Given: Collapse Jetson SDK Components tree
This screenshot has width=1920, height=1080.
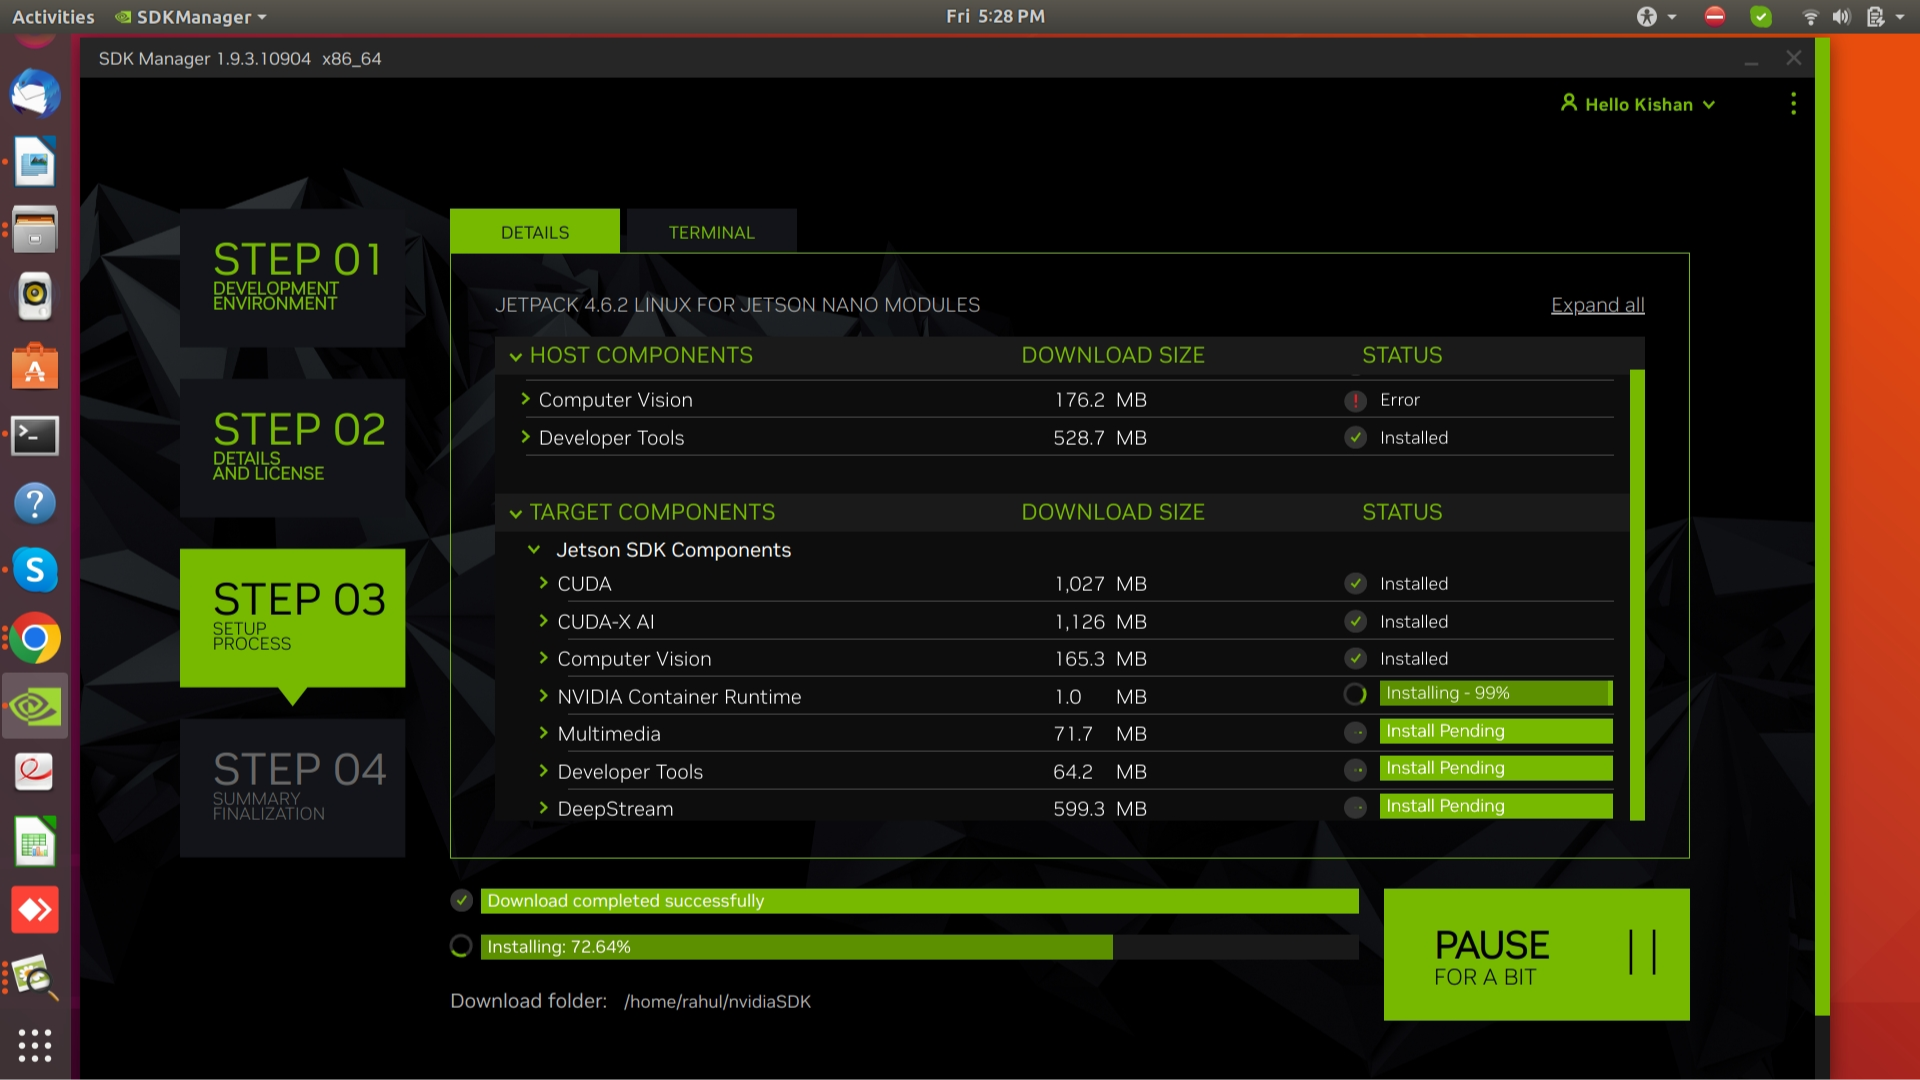Looking at the screenshot, I should pyautogui.click(x=534, y=550).
